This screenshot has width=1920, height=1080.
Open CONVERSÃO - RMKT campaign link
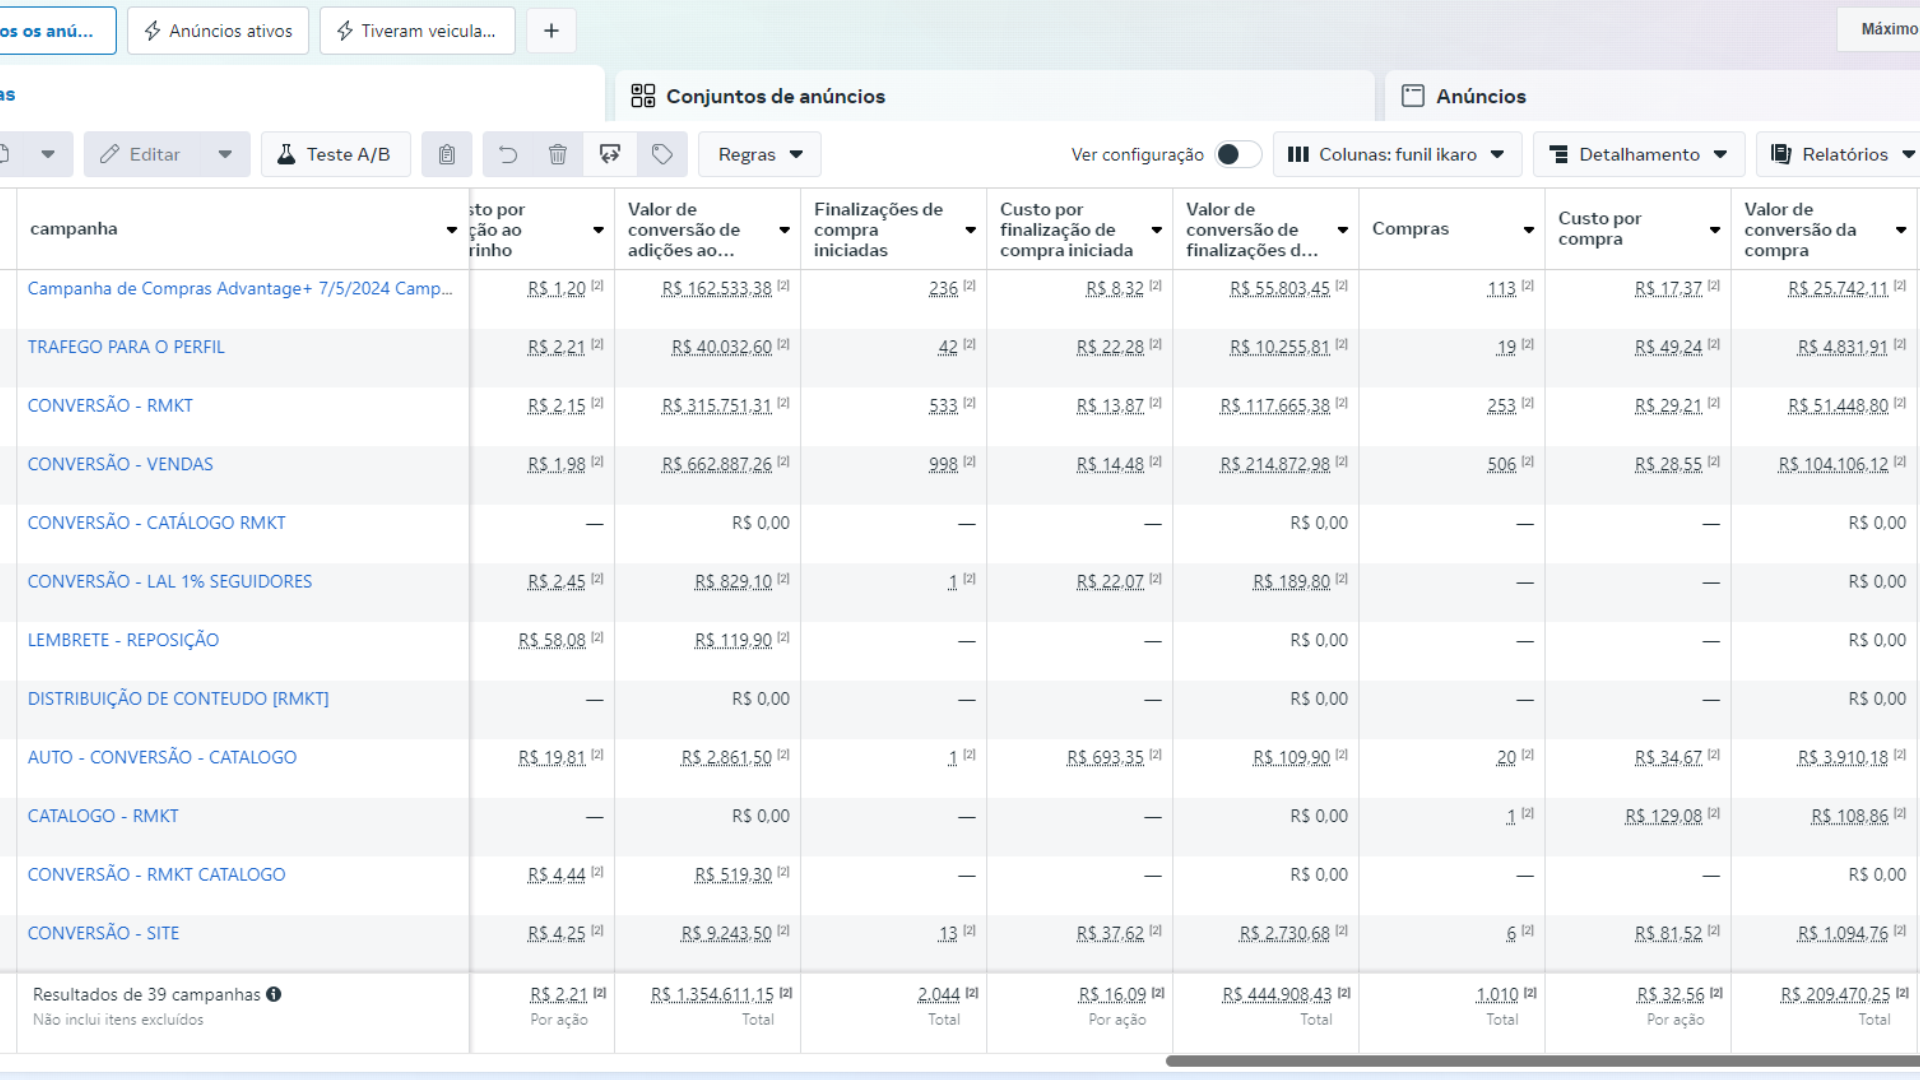(x=110, y=405)
